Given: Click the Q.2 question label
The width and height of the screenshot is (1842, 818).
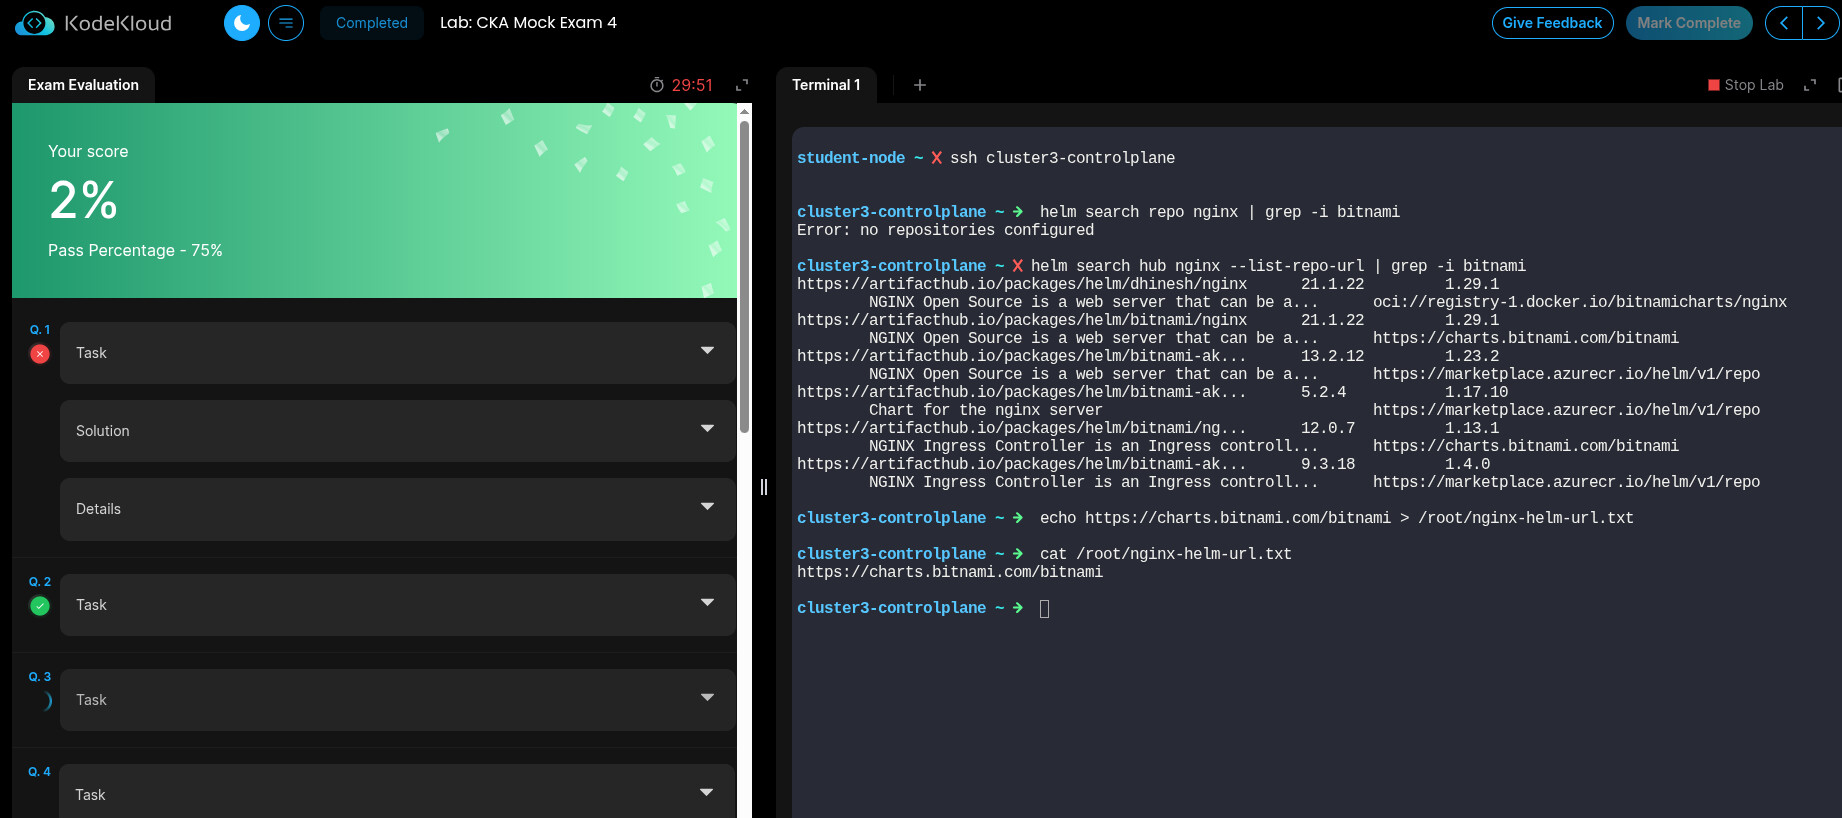Looking at the screenshot, I should [40, 582].
